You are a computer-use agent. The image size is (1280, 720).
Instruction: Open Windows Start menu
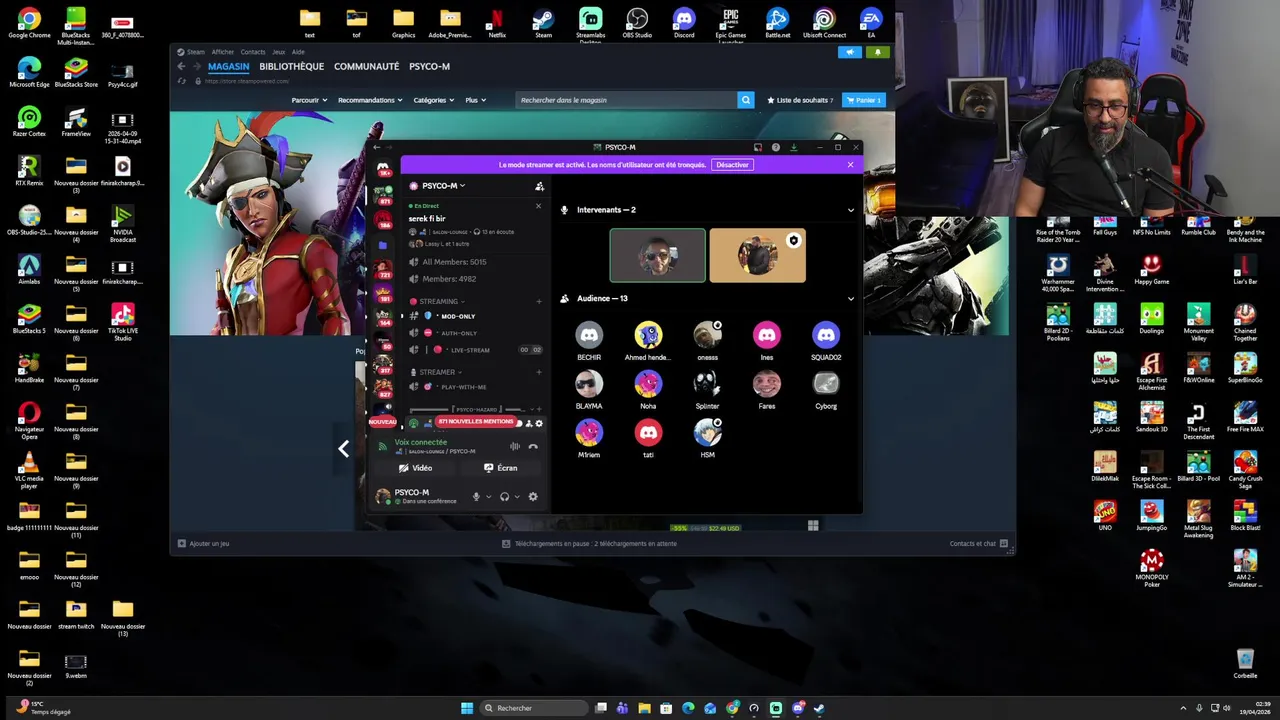(467, 708)
